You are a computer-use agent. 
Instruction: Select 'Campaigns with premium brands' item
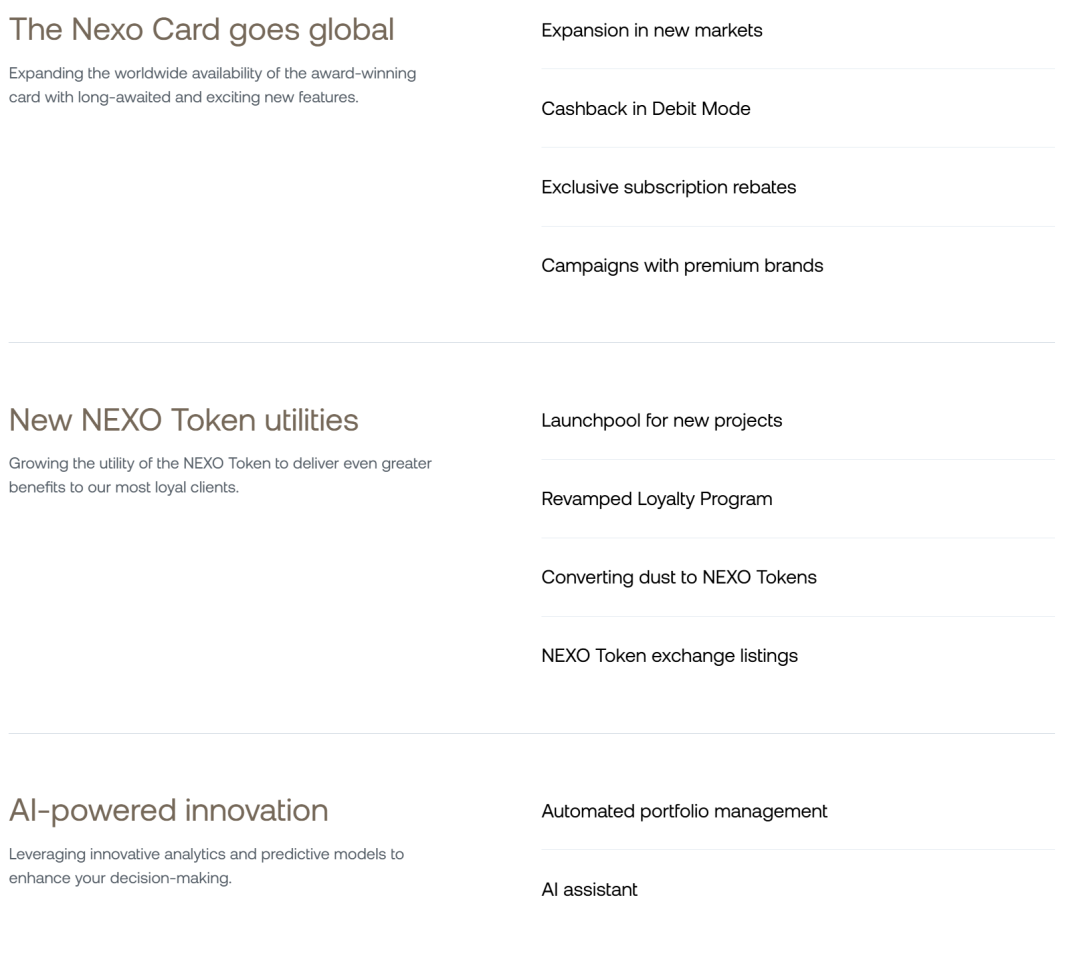coord(682,266)
